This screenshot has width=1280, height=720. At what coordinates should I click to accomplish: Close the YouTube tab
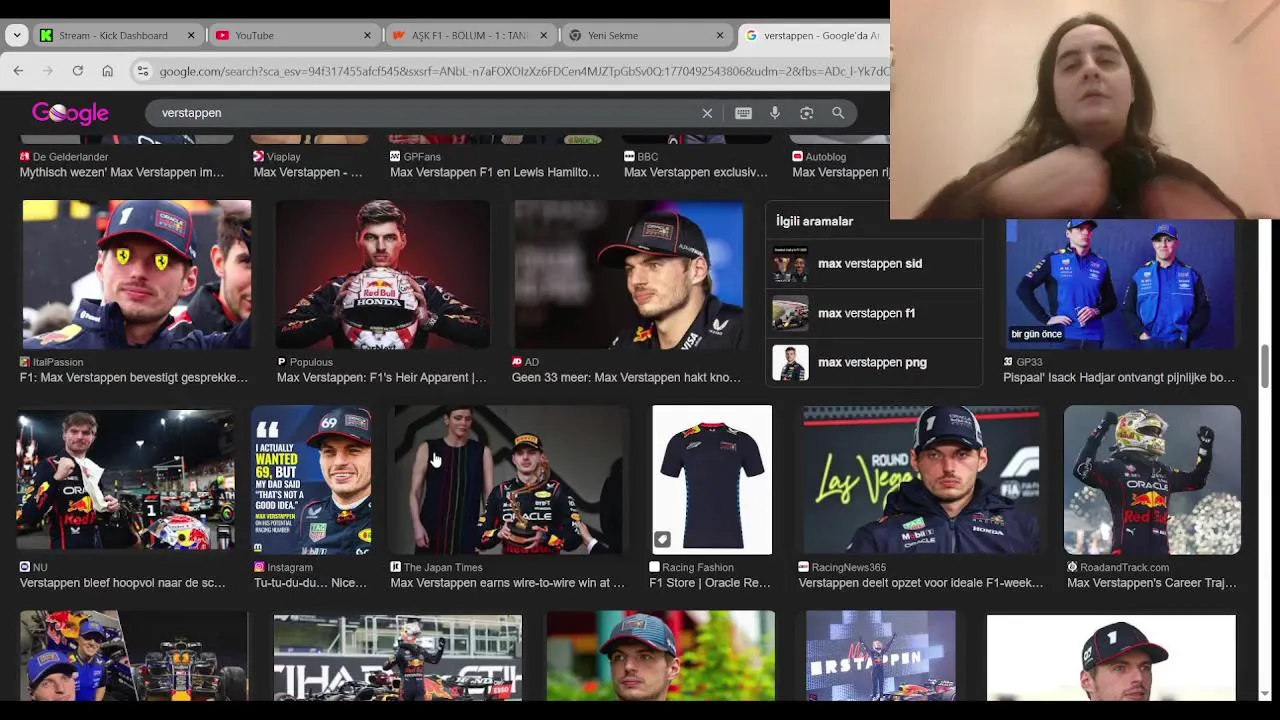click(367, 35)
